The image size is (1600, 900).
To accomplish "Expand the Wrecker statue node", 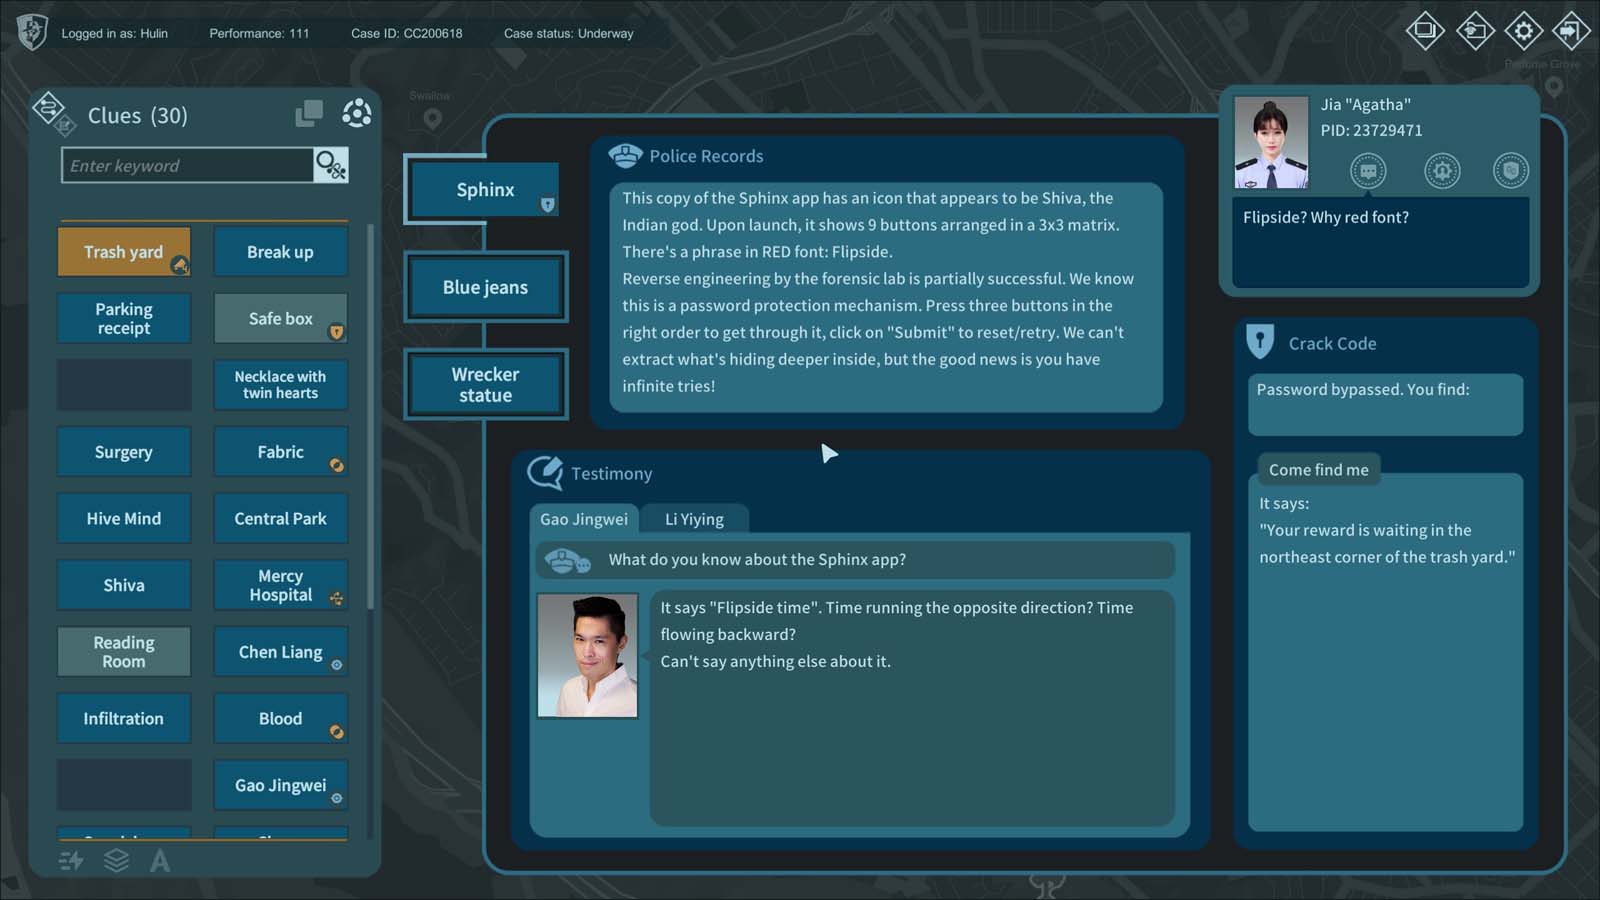I will tap(485, 385).
